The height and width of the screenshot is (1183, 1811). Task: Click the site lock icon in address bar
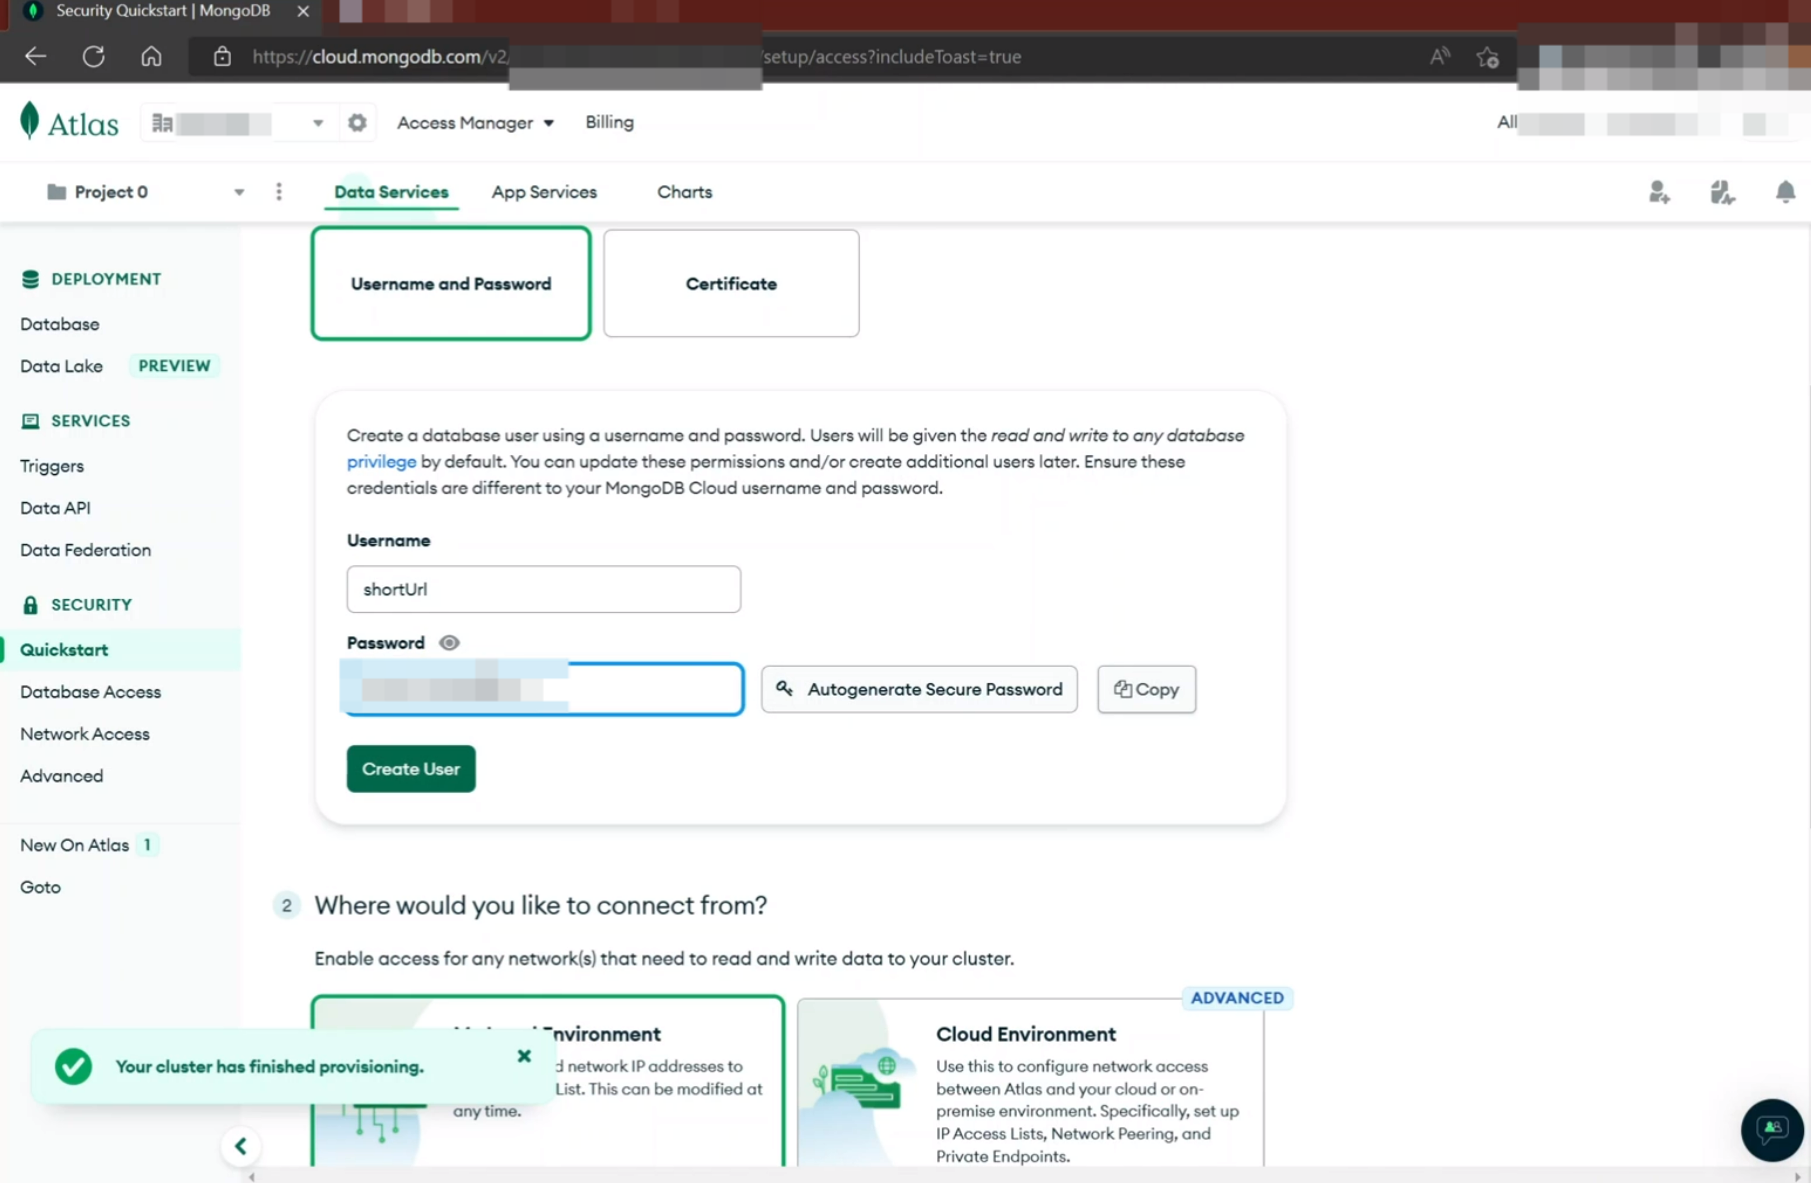pyautogui.click(x=222, y=56)
